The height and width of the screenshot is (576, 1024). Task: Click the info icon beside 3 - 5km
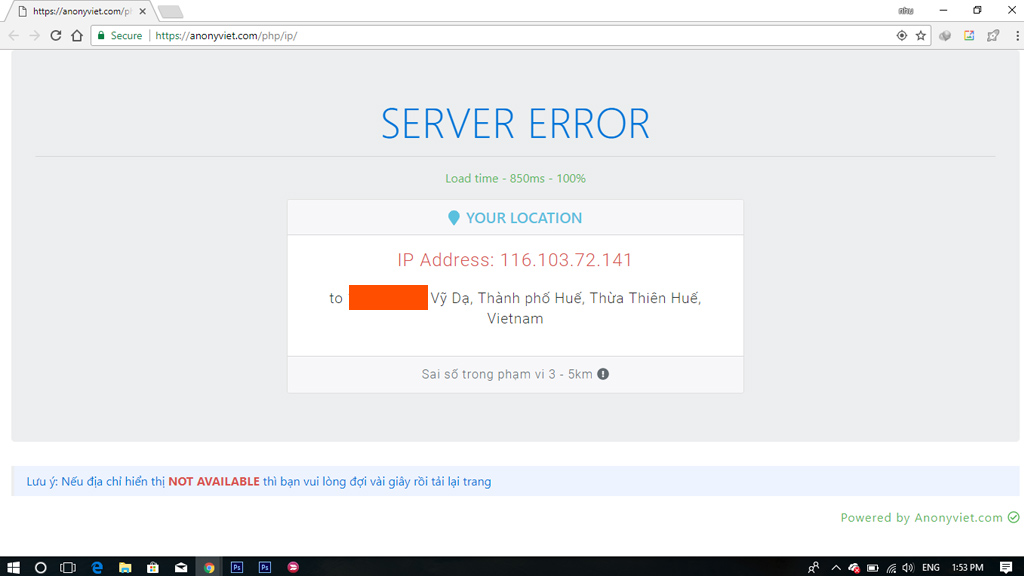point(603,374)
